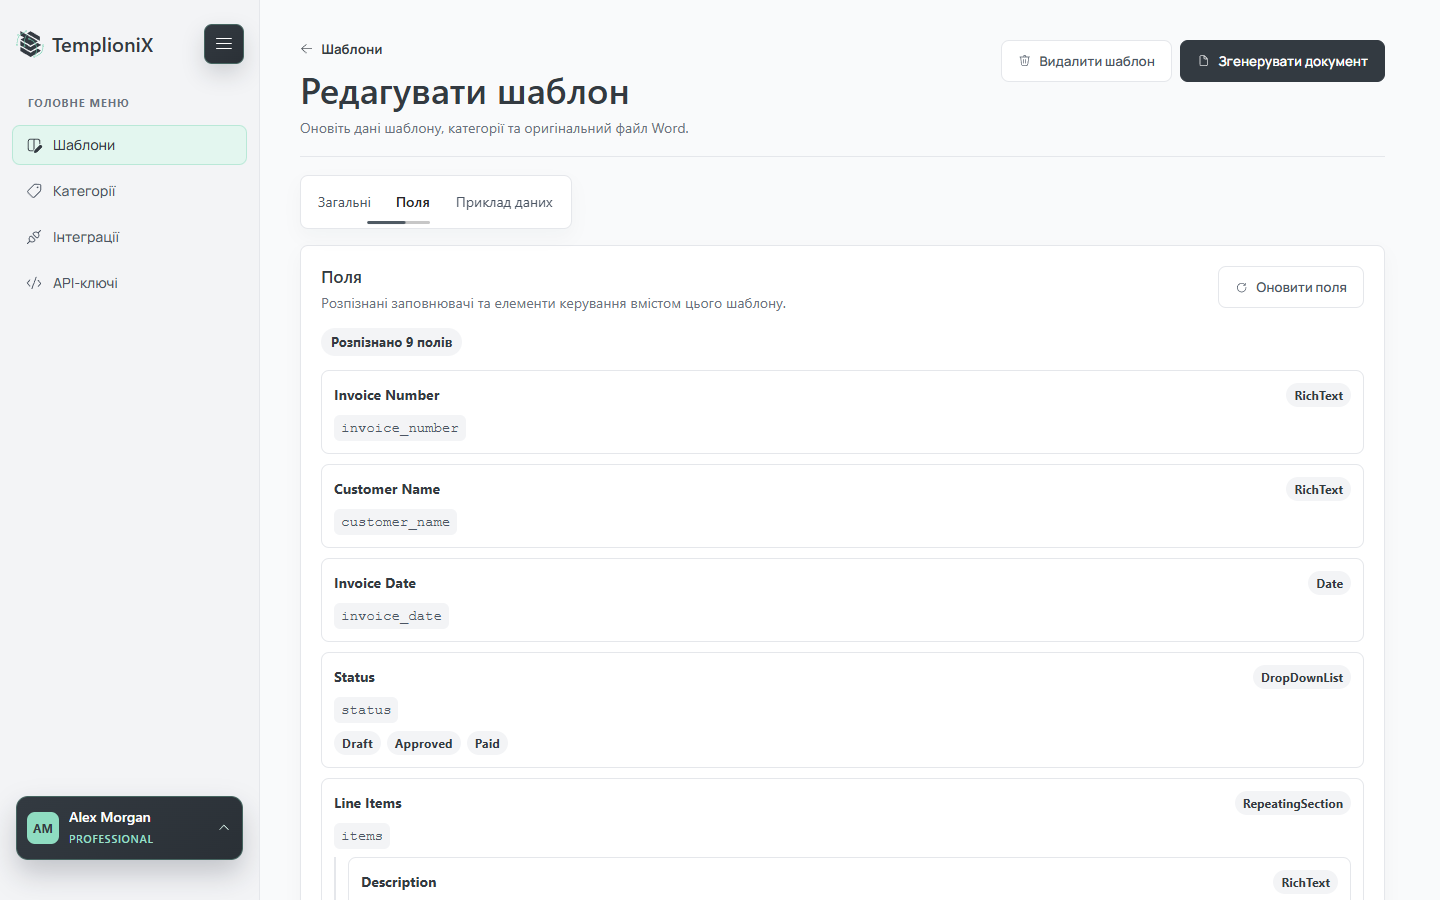Open the Інтеграції menu item

[x=129, y=237]
